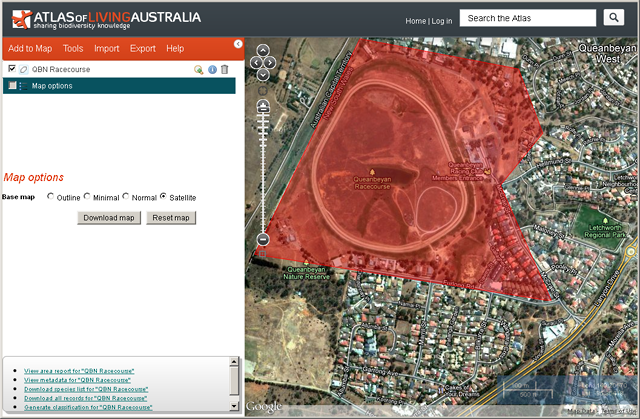Zoom to QBN Racecourse layer extent icon
Screen dimensions: 640x419
[199, 70]
